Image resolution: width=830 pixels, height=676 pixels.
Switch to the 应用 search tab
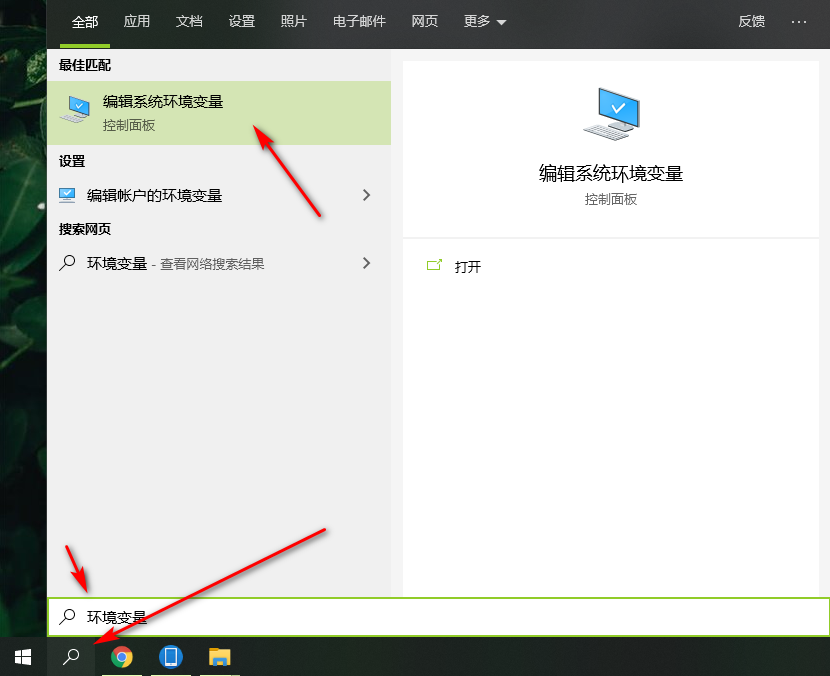(137, 21)
